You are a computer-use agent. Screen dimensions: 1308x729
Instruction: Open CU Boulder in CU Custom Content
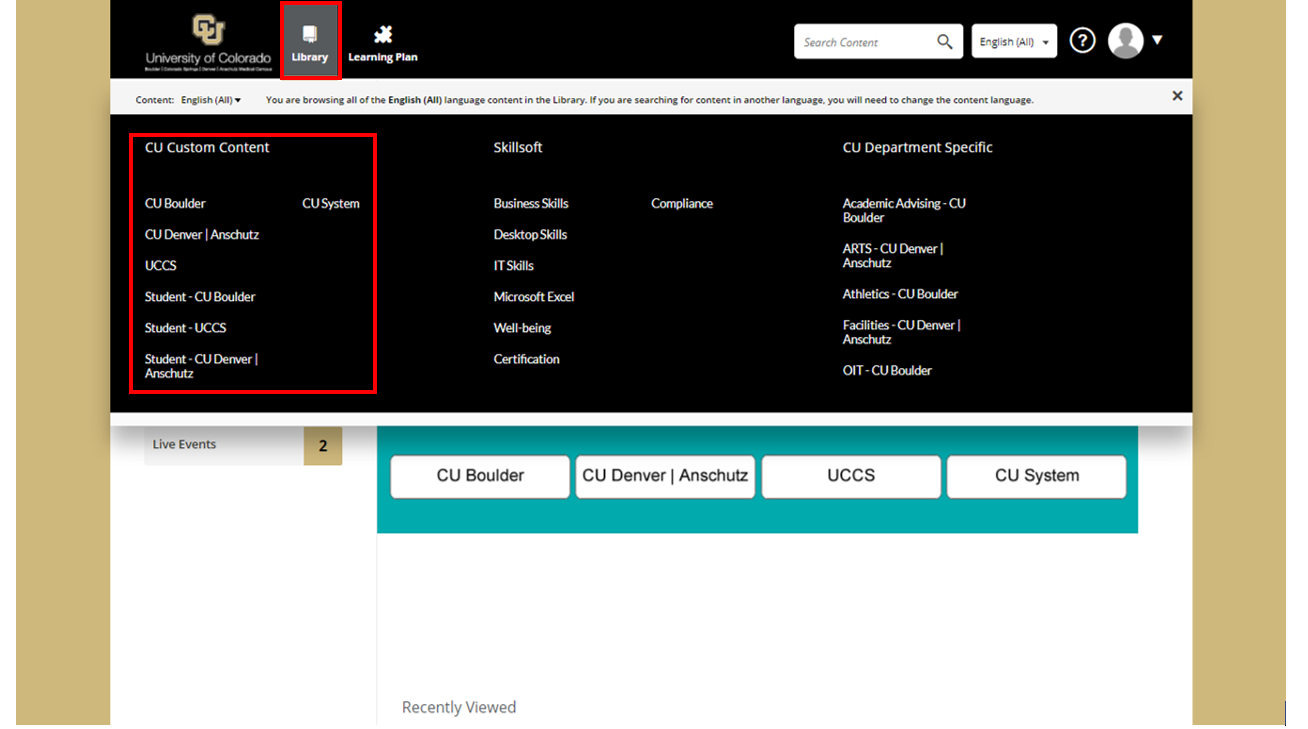pyautogui.click(x=175, y=203)
